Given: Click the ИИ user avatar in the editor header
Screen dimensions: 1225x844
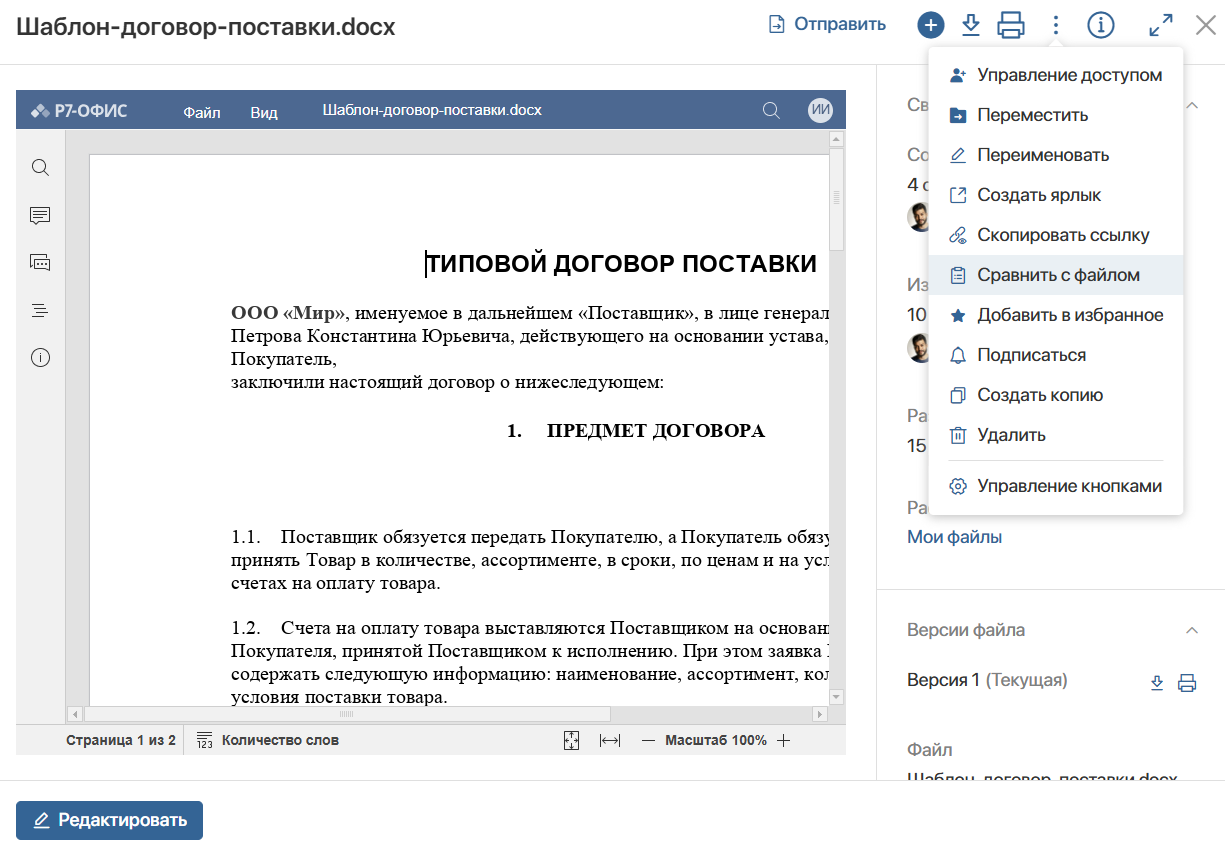Looking at the screenshot, I should coord(820,110).
